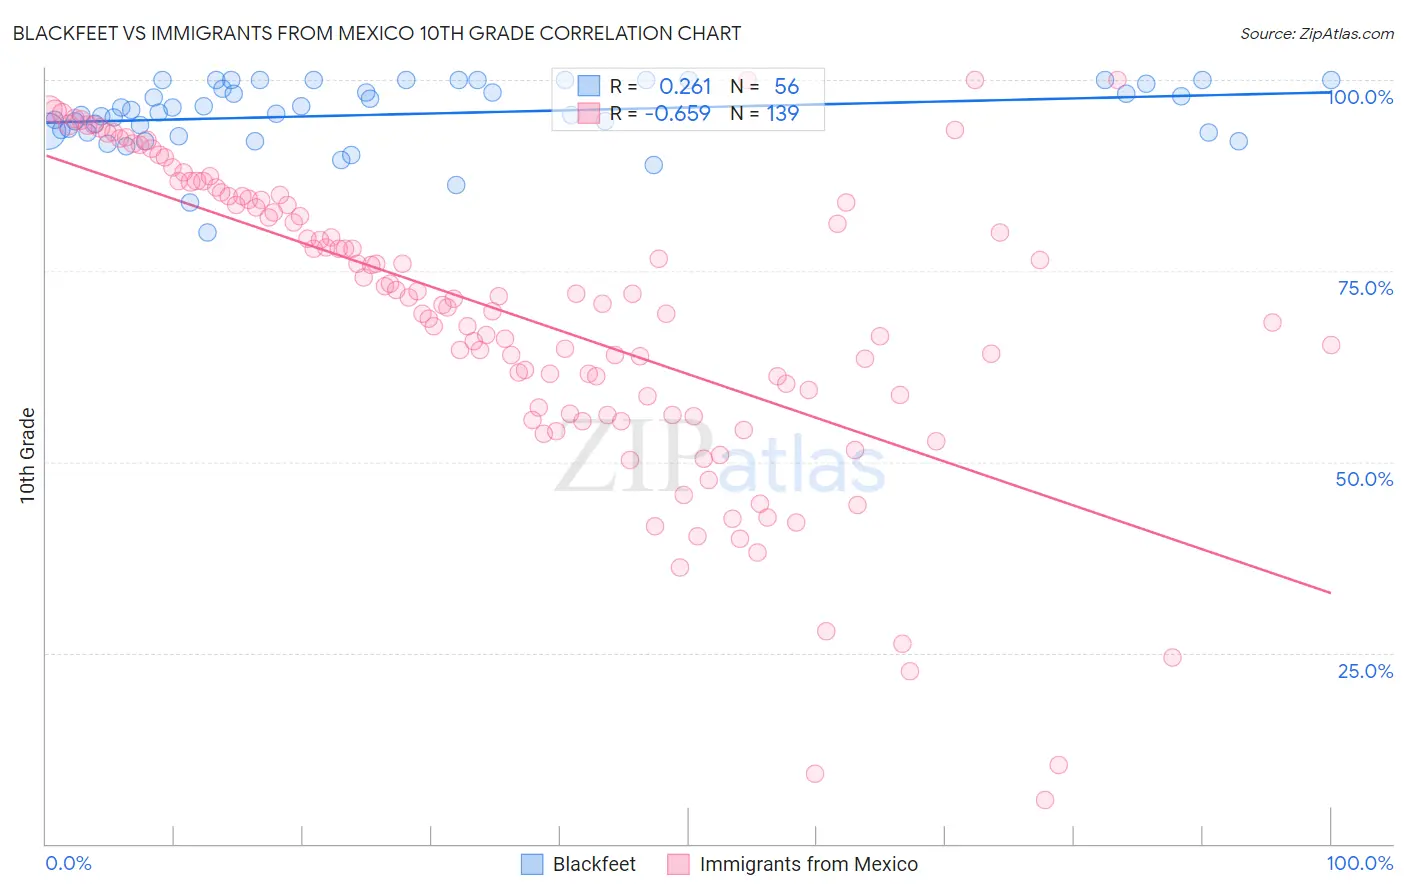Image resolution: width=1406 pixels, height=892 pixels.
Task: Select the Immigrants from Mexico legend label
Action: [x=808, y=864]
